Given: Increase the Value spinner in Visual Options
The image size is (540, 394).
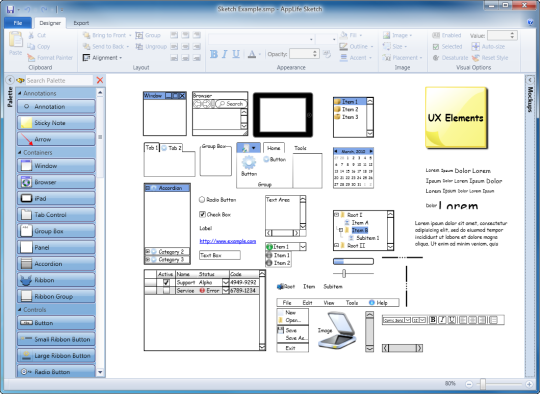Looking at the screenshot, I should [x=512, y=33].
